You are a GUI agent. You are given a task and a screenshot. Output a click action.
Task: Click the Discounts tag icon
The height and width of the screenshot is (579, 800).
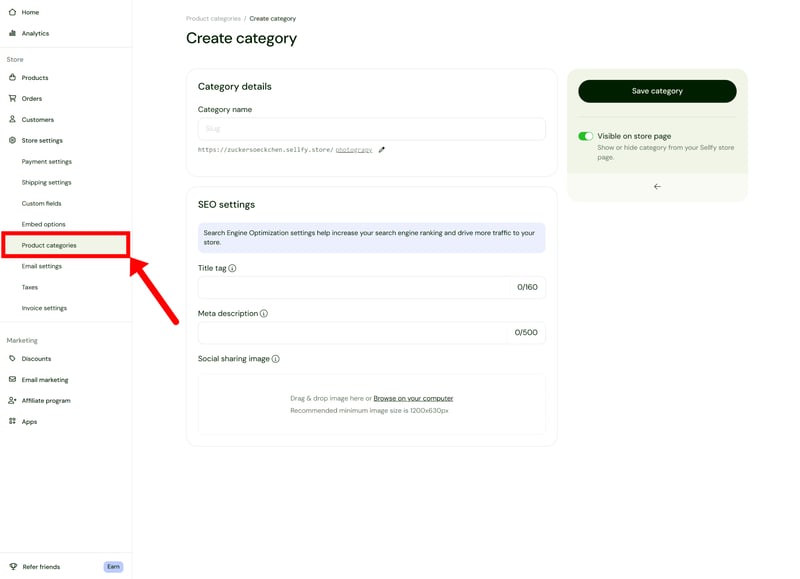[12, 358]
